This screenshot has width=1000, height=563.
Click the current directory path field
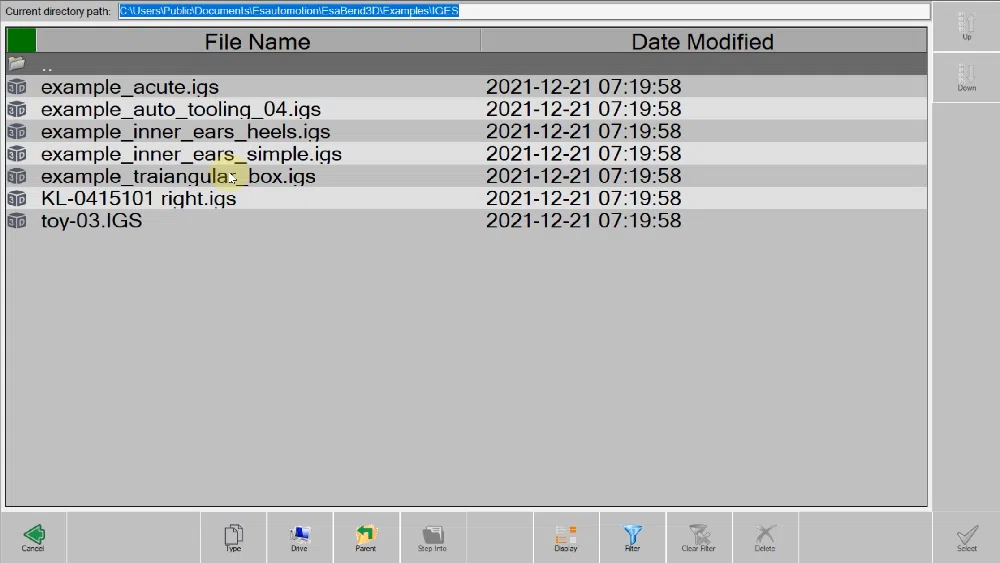(x=524, y=11)
